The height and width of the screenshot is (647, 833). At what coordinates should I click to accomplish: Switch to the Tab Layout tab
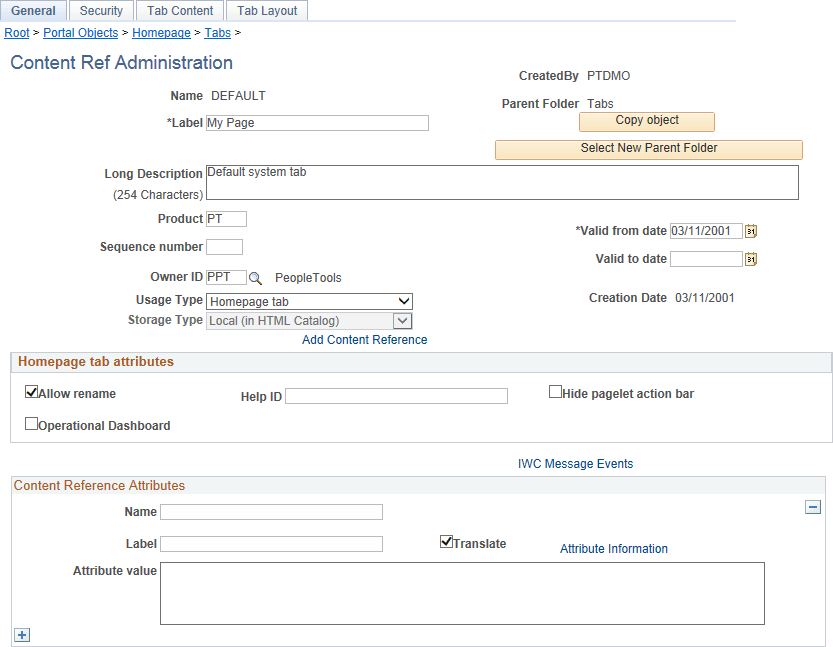(x=266, y=10)
